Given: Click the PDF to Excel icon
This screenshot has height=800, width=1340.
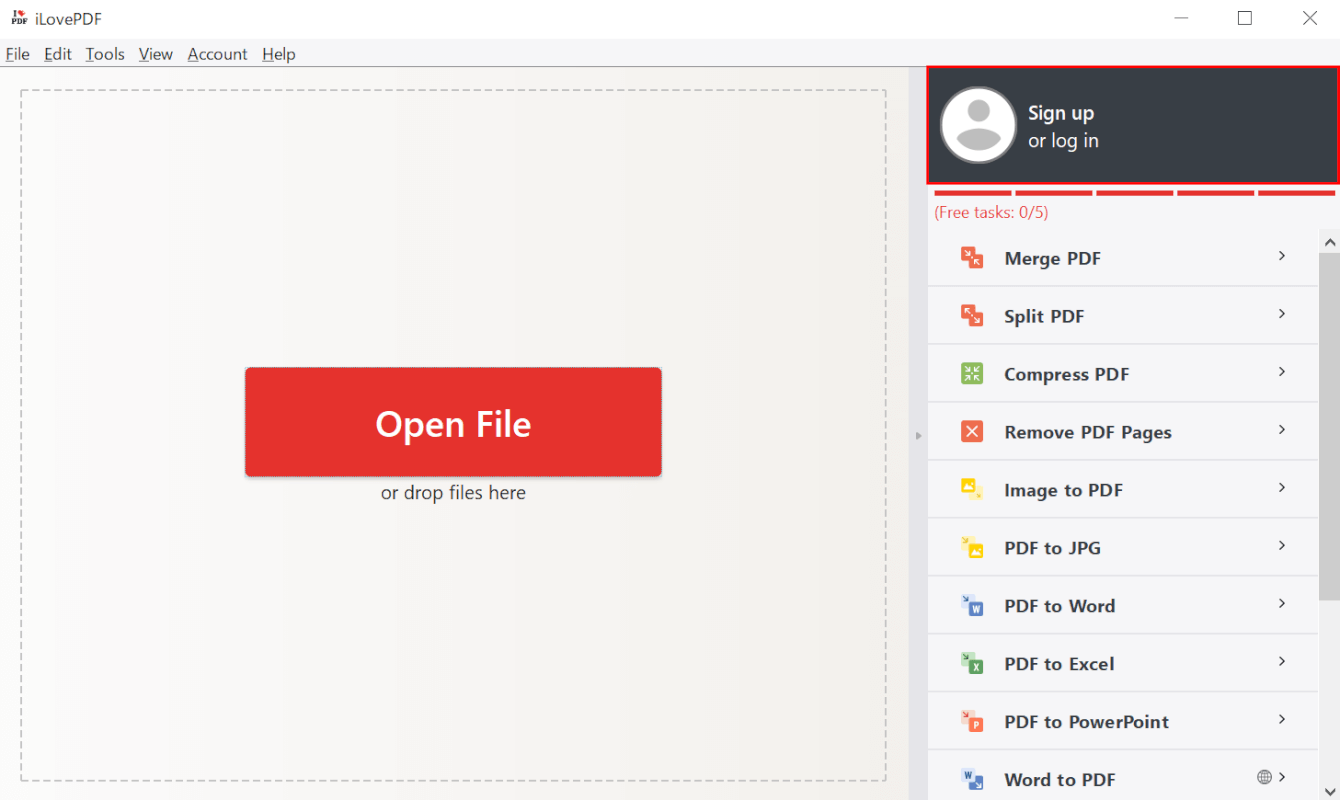Looking at the screenshot, I should pos(971,663).
